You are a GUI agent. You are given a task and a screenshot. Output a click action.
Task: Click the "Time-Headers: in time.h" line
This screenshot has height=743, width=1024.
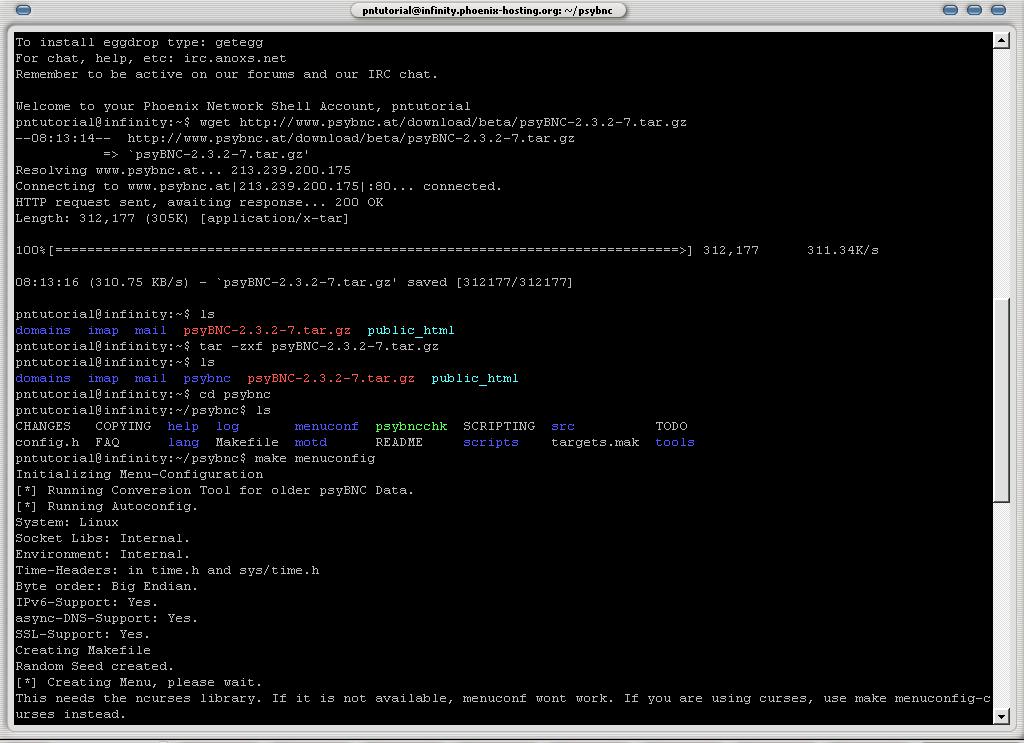coord(167,571)
